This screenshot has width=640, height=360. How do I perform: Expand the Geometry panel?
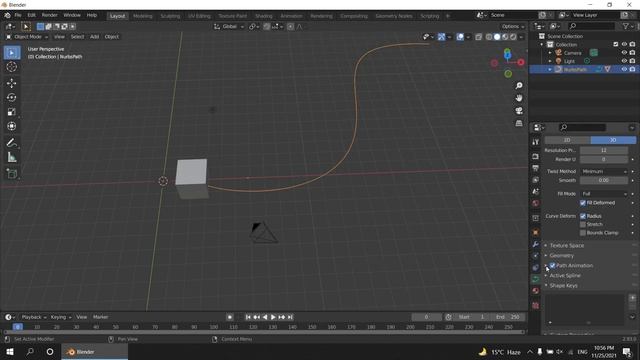[561, 256]
